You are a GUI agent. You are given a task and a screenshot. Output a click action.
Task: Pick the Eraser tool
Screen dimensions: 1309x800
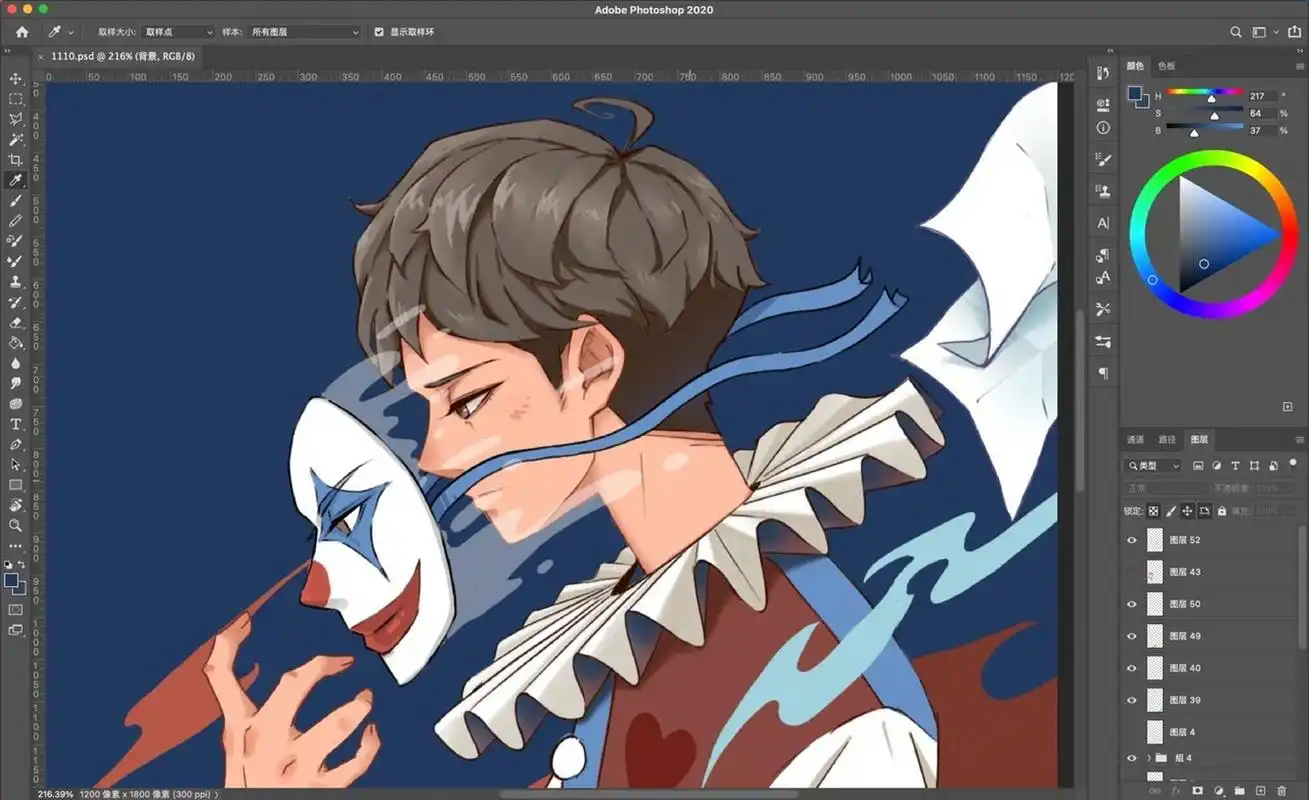(15, 323)
